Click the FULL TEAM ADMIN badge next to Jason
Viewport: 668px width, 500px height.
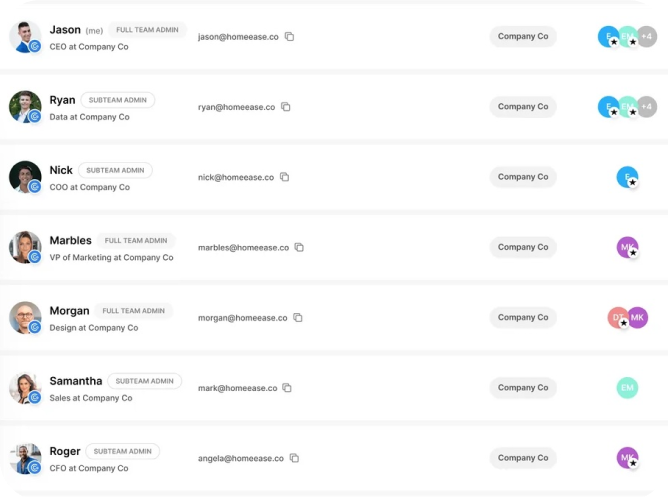coord(147,30)
